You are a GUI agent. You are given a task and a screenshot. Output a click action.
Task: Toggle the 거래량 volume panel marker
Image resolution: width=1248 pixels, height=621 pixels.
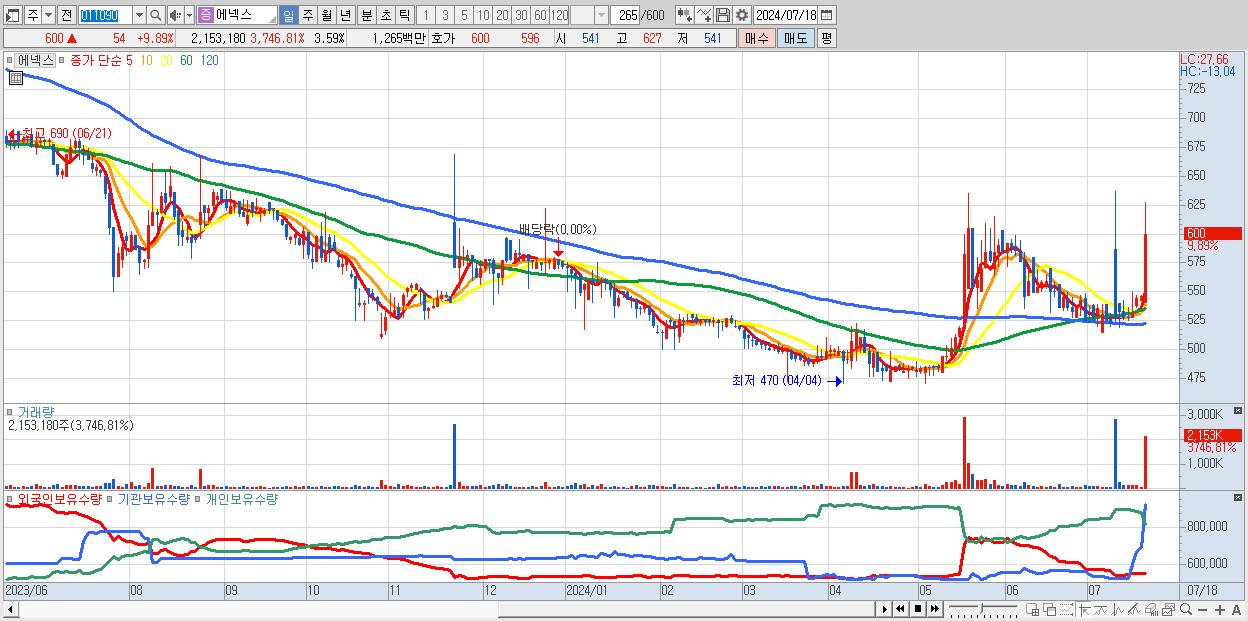11,411
